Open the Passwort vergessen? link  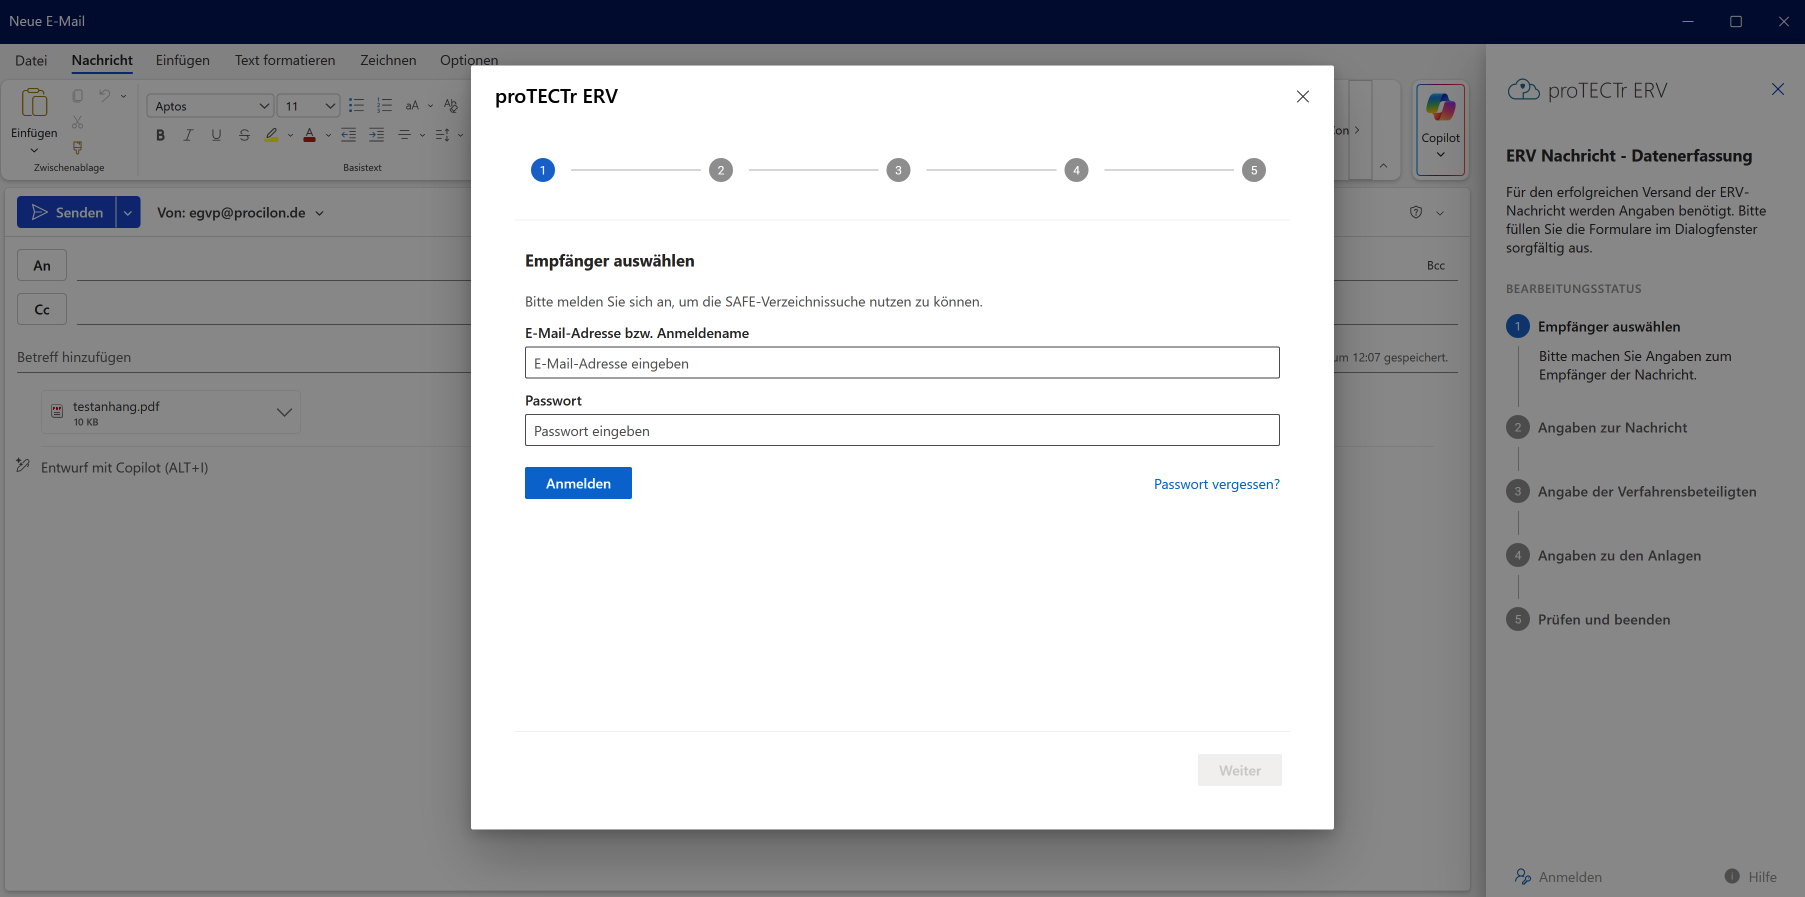1217,484
